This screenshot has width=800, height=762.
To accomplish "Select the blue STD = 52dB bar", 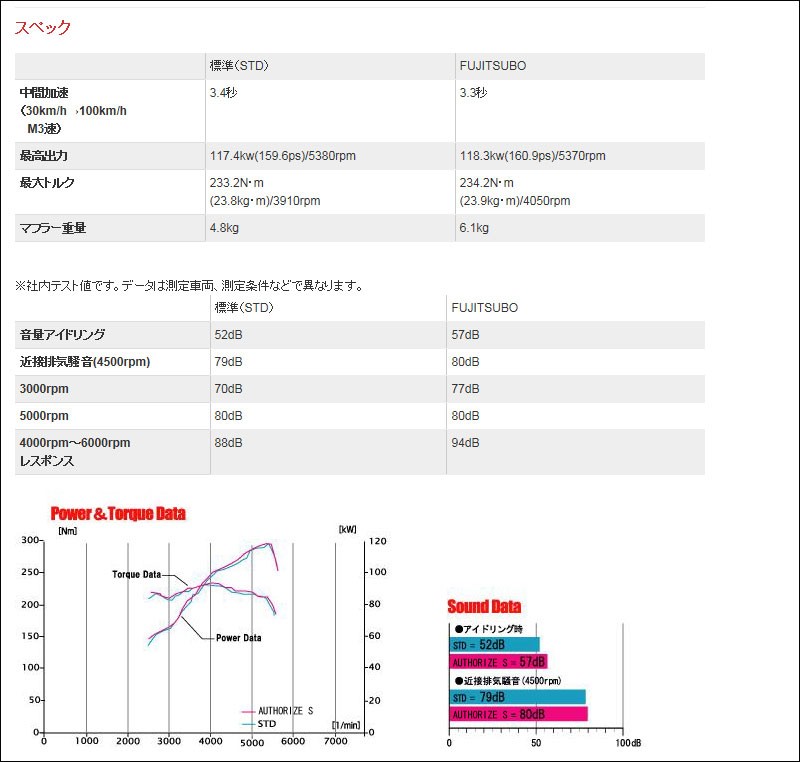I will coord(495,645).
